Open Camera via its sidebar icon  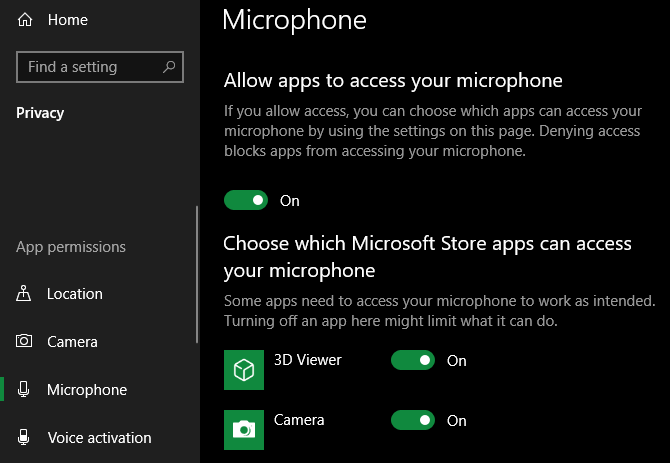(x=25, y=342)
